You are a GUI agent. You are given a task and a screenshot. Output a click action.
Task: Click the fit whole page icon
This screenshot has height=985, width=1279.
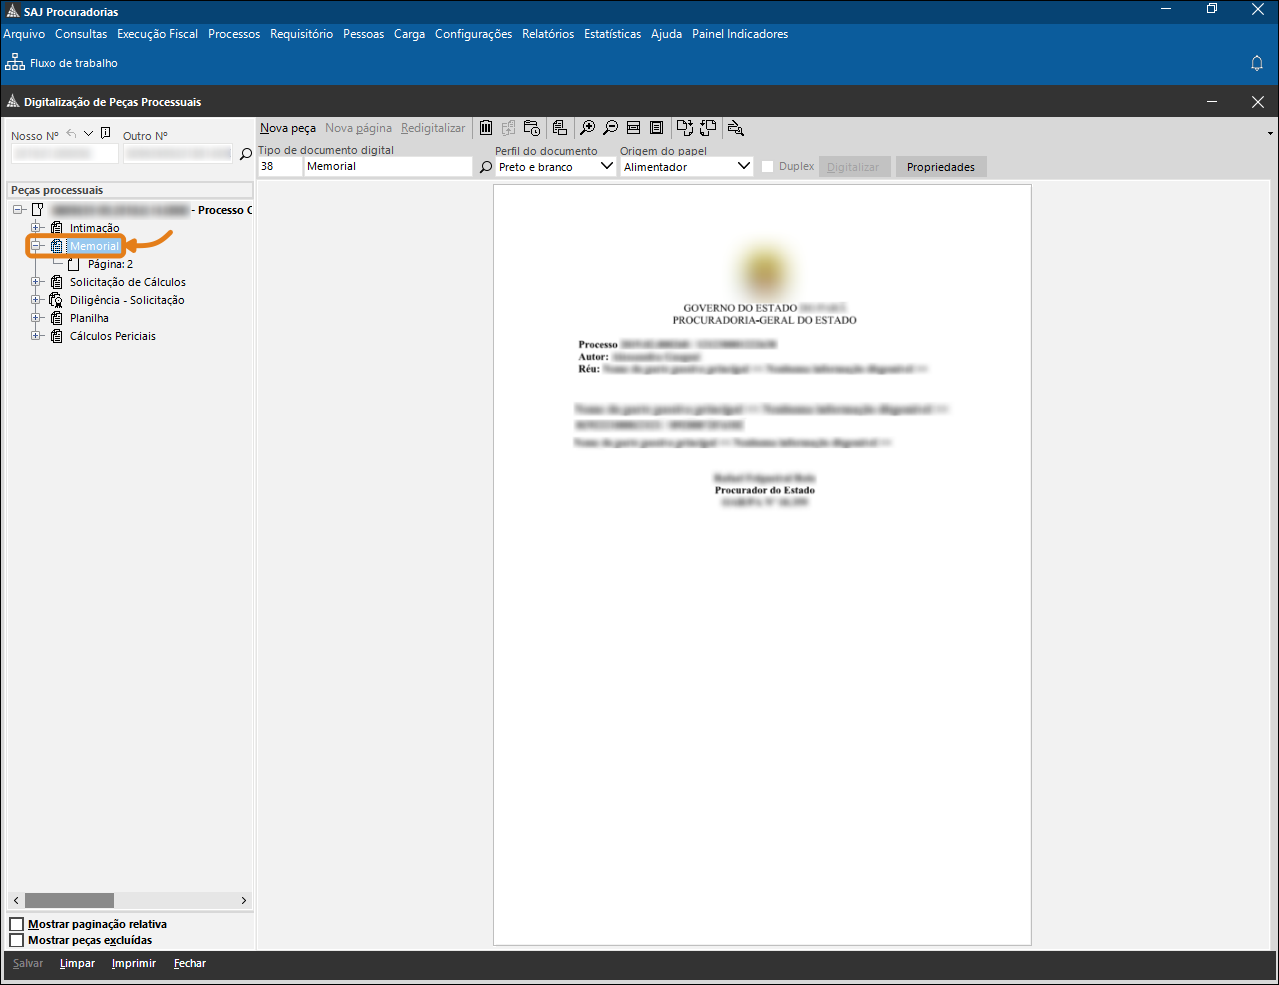[x=656, y=128]
